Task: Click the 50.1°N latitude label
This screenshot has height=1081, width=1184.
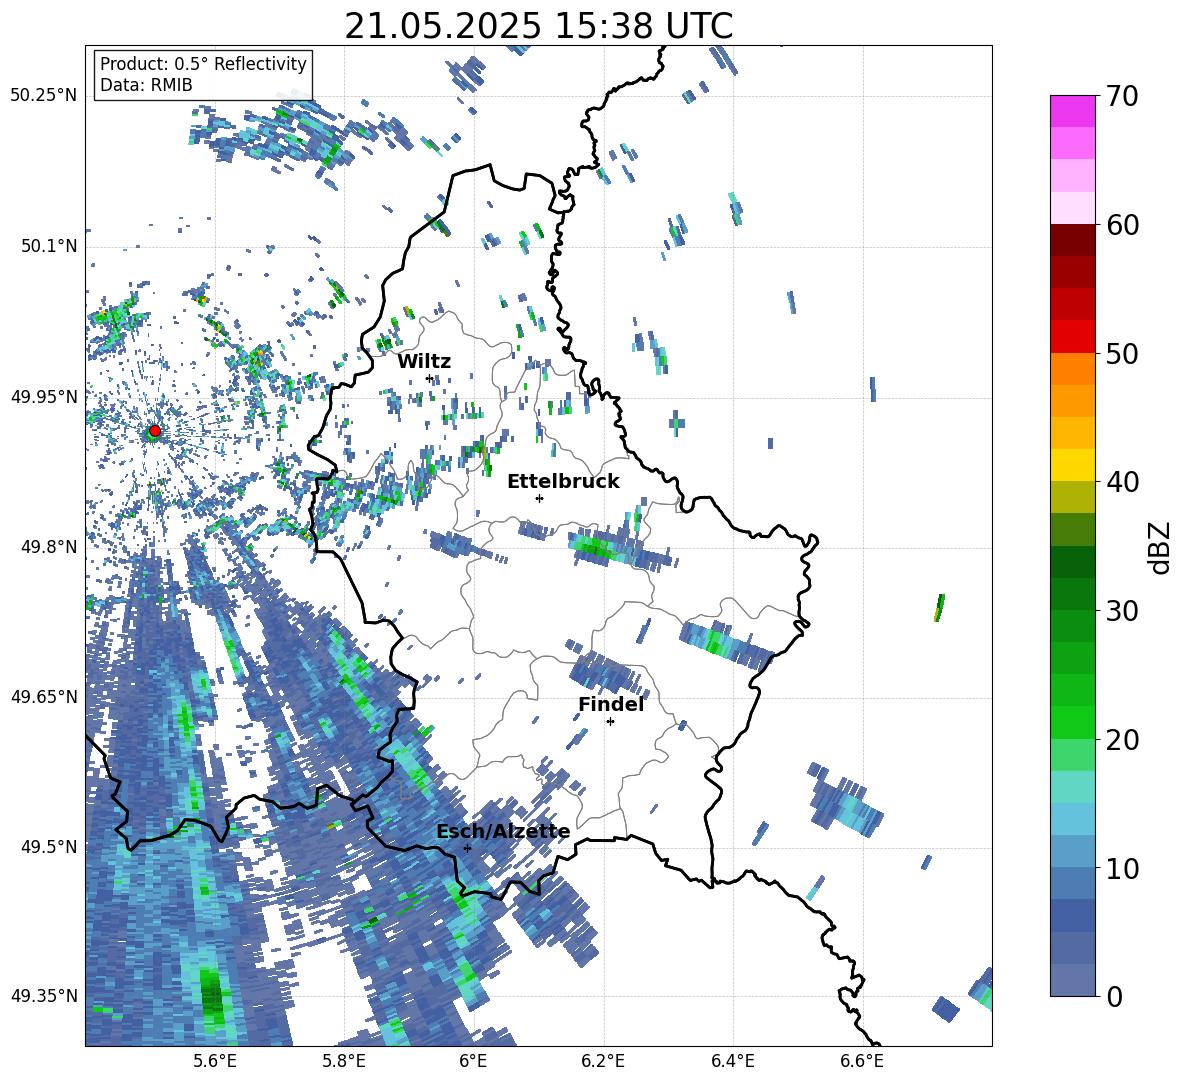Action: click(x=49, y=246)
